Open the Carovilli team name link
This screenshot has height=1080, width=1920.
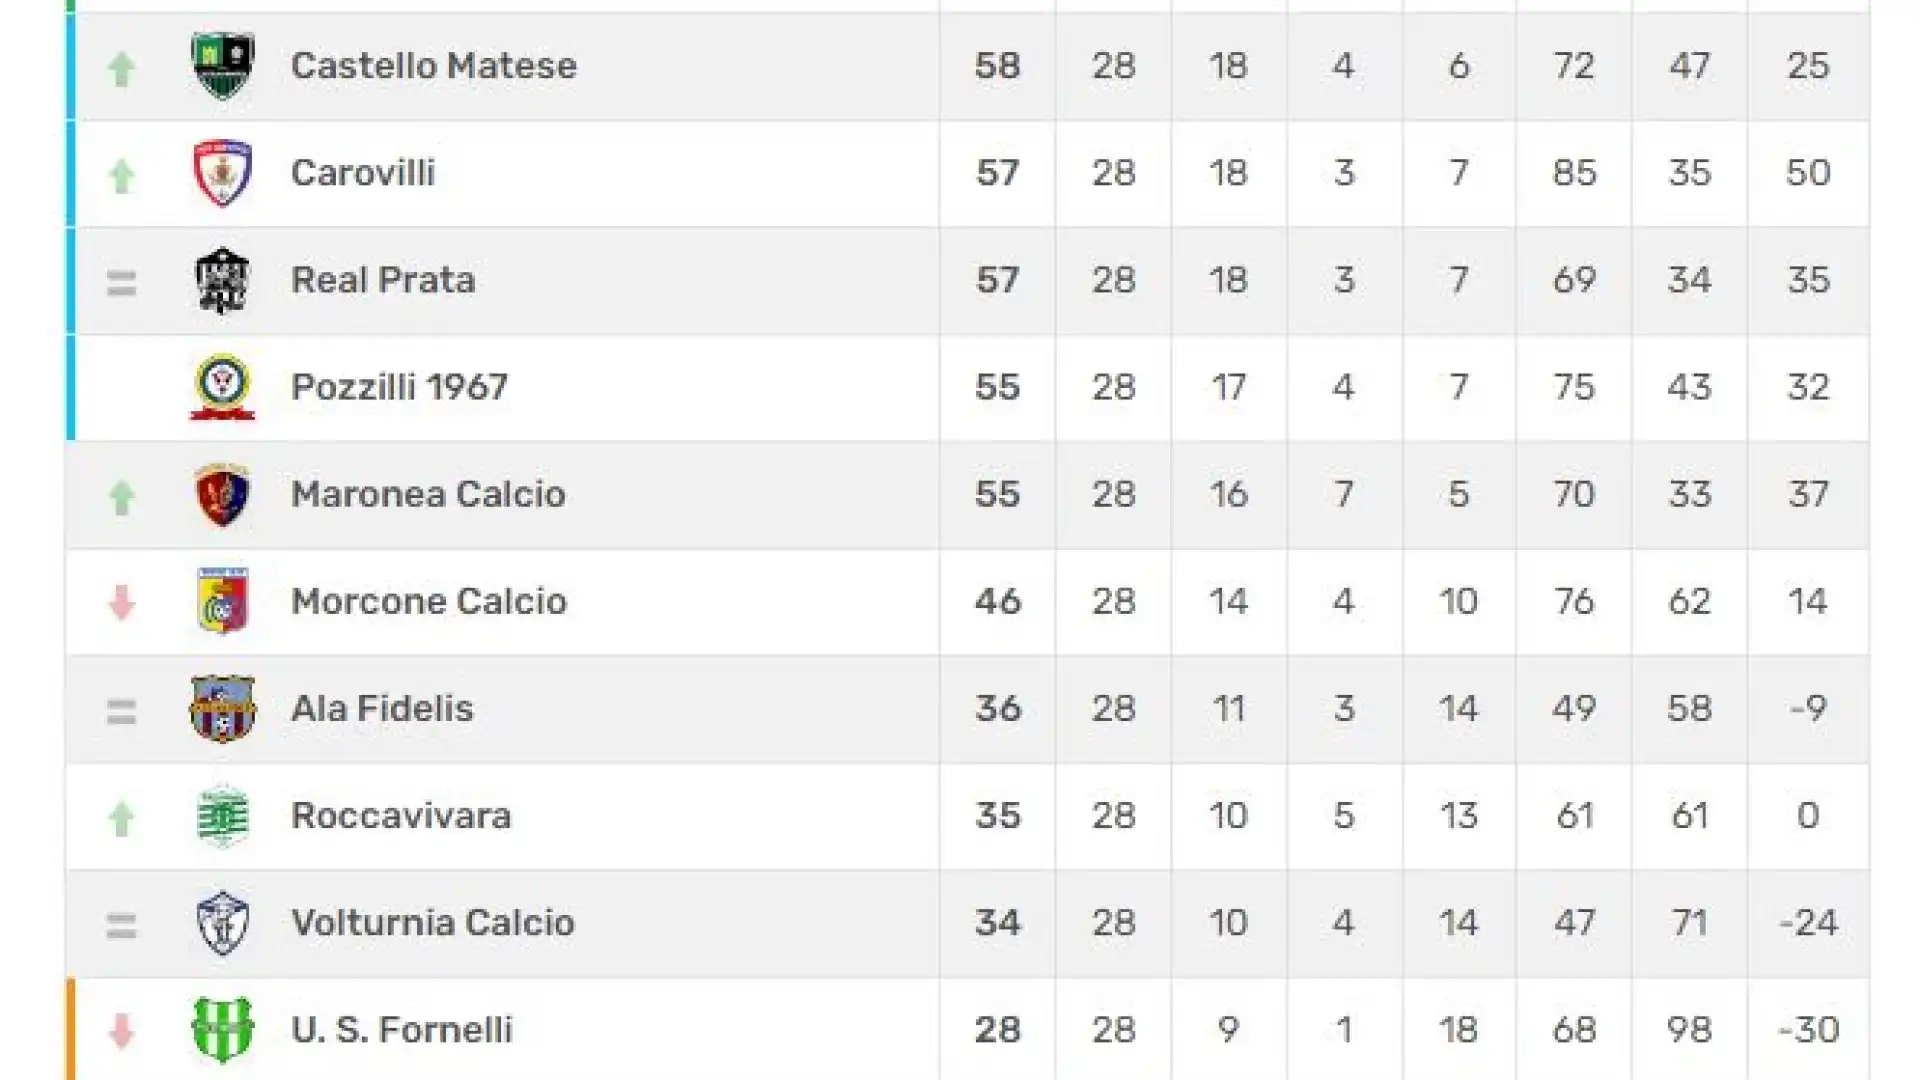[363, 173]
